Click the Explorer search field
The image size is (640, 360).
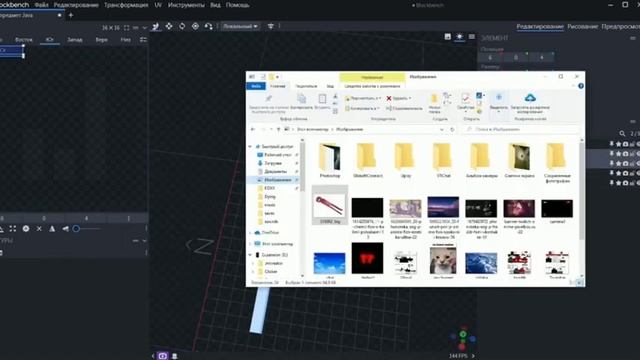pos(521,129)
